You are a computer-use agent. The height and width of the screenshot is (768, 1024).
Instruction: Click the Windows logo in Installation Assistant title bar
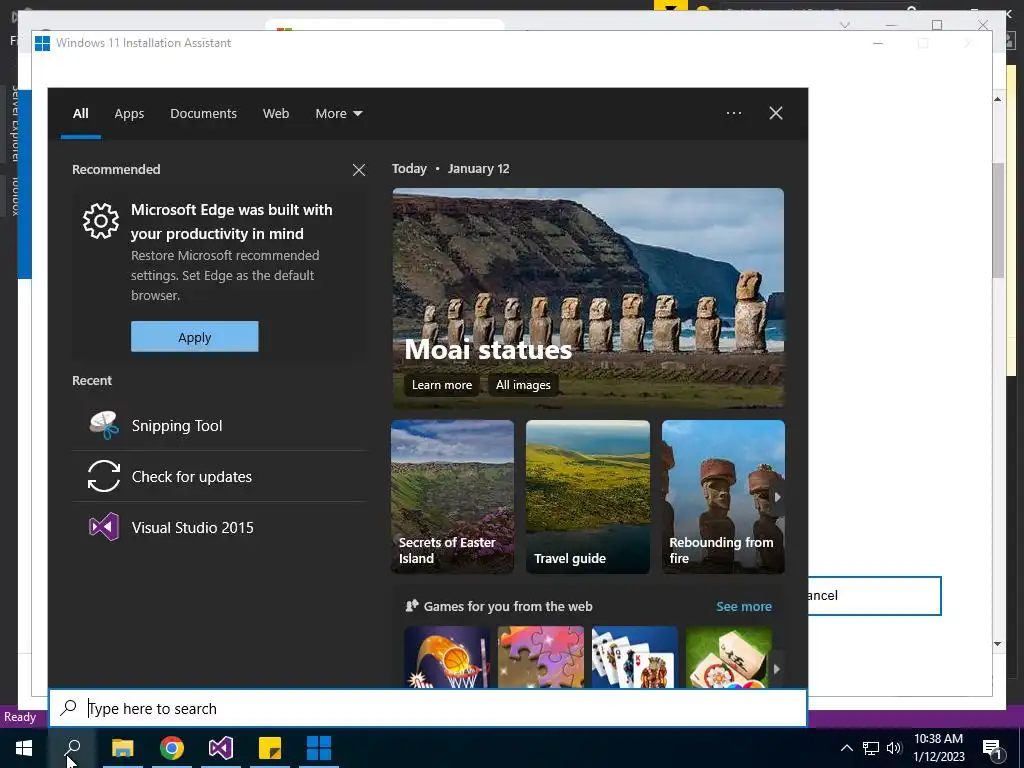[42, 43]
